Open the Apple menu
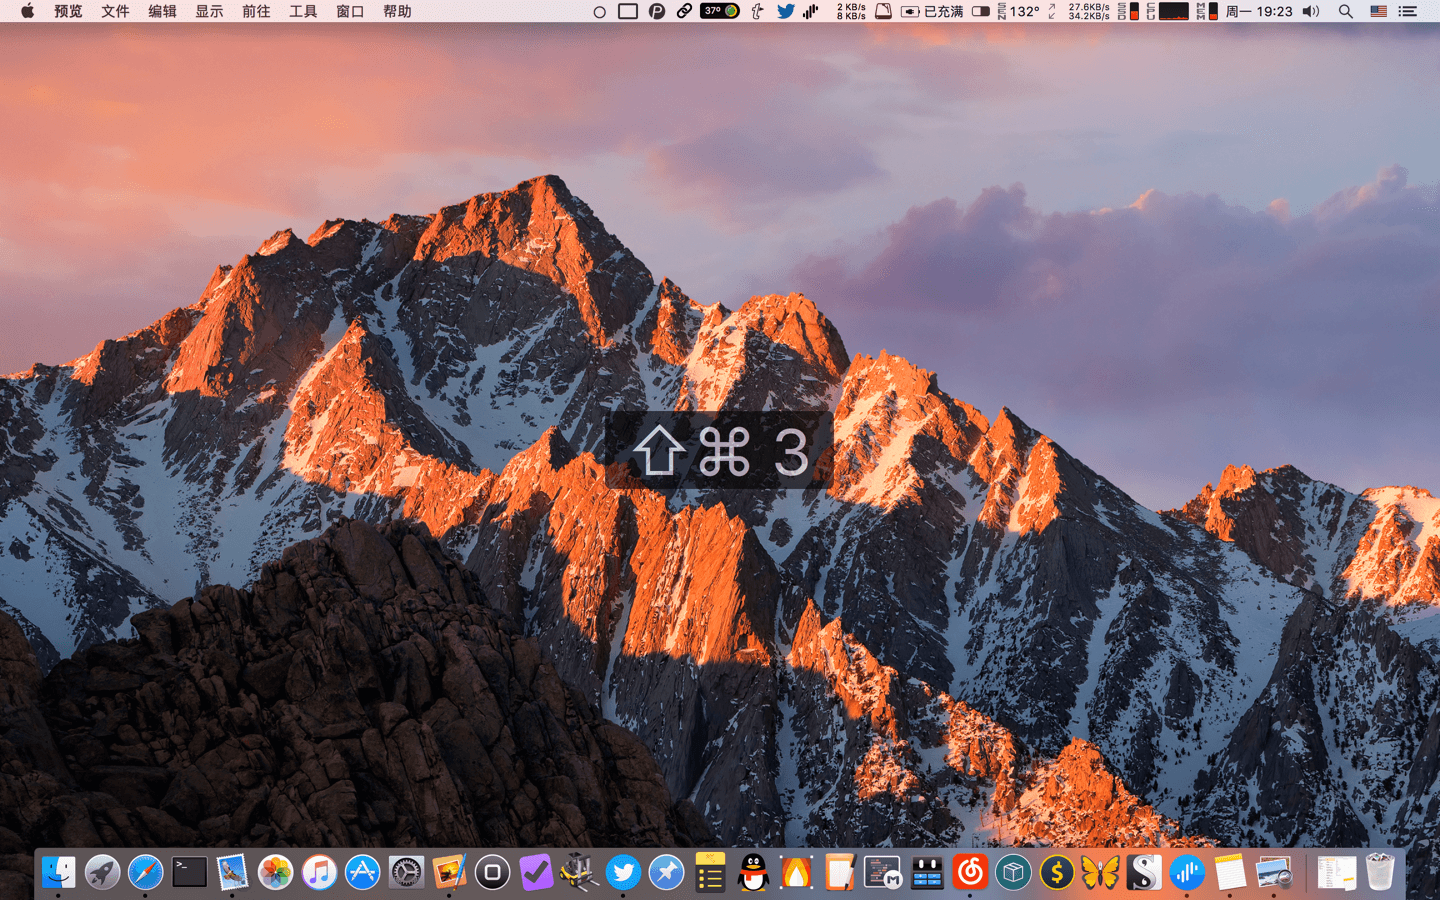The width and height of the screenshot is (1440, 900). (27, 11)
